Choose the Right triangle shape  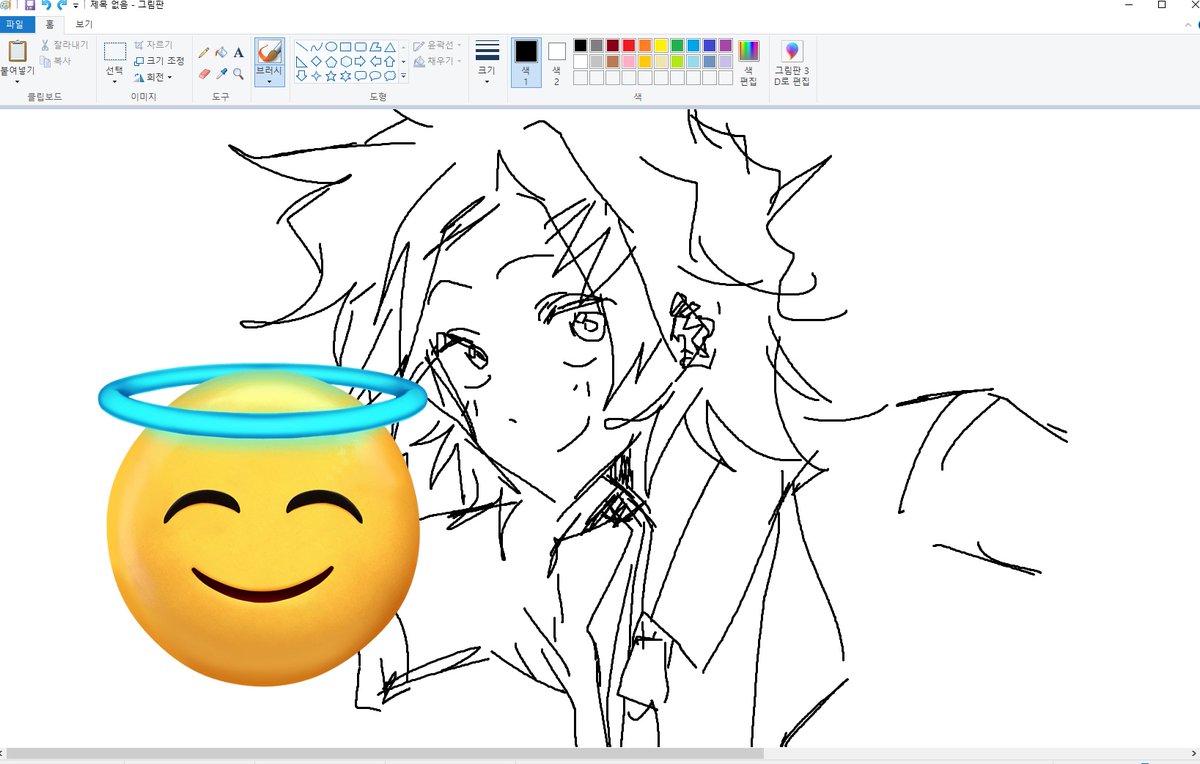point(301,61)
